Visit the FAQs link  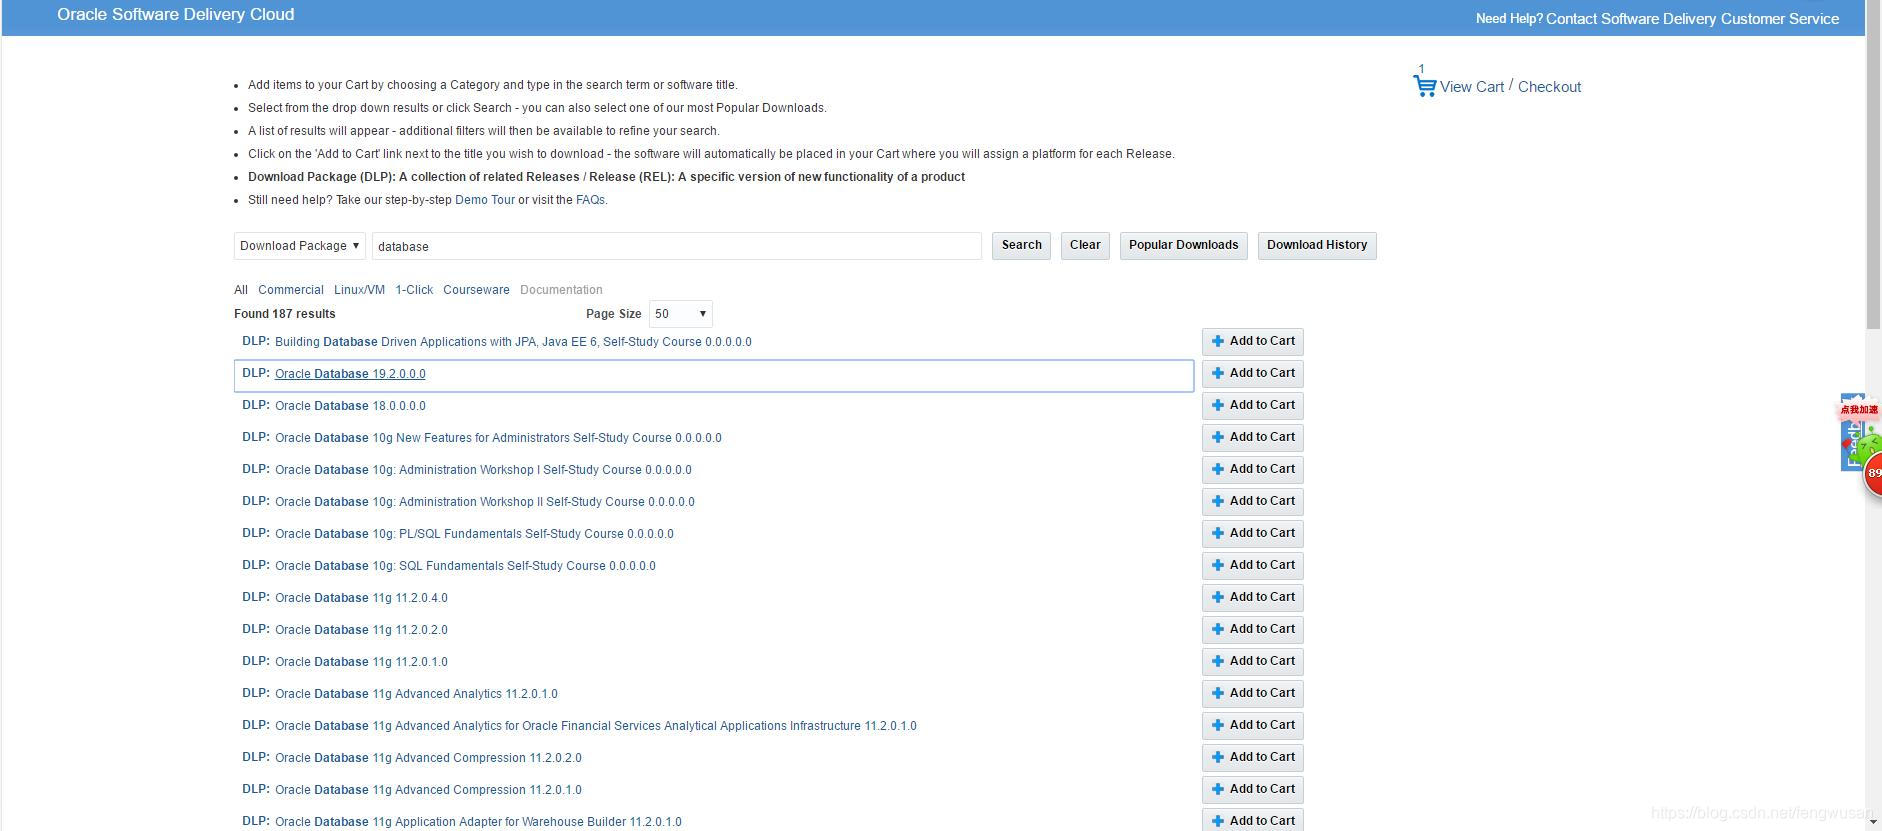coord(590,200)
